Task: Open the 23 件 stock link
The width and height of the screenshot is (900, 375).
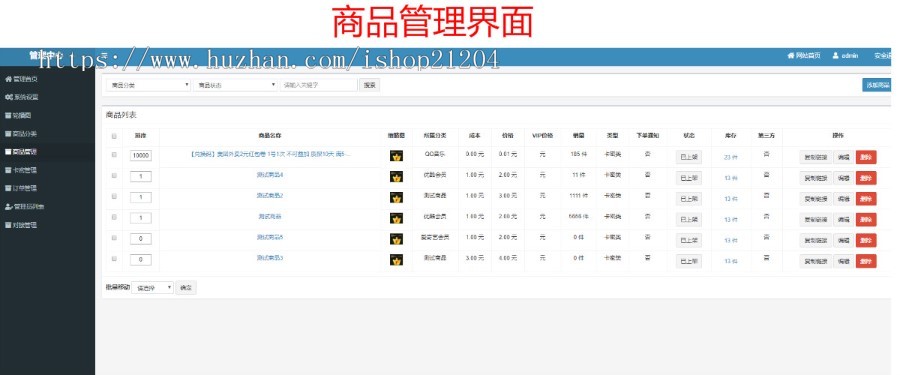Action: [x=731, y=157]
